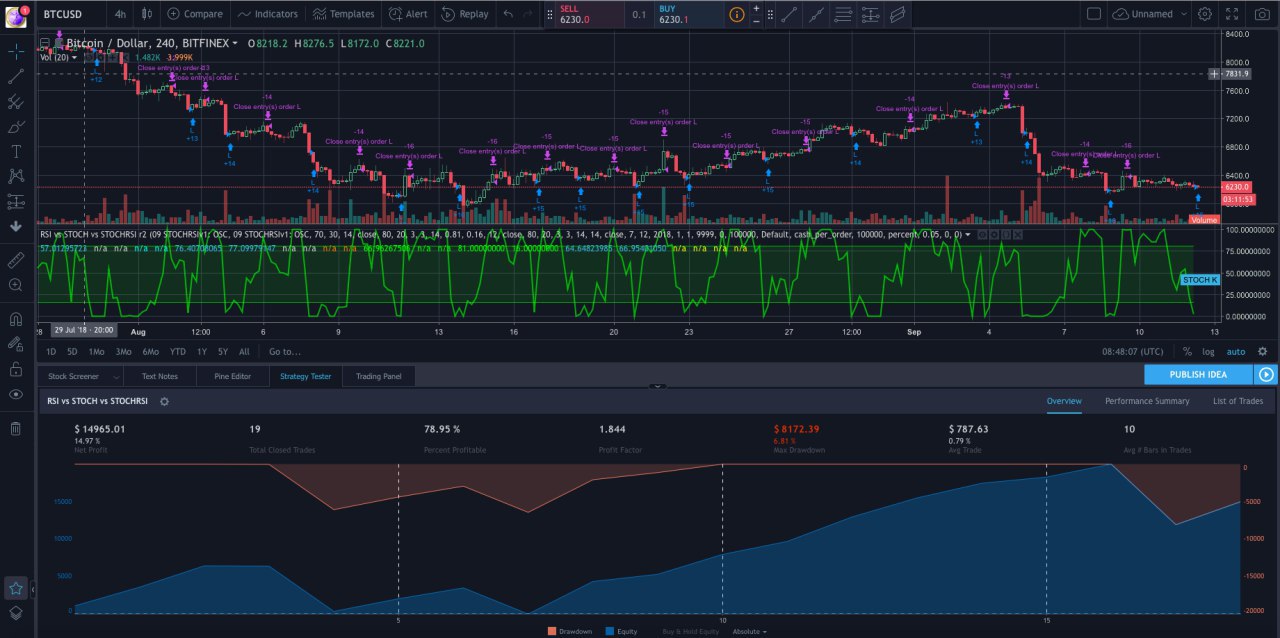The width and height of the screenshot is (1280, 638).
Task: Switch to Performance Summary view
Action: pos(1147,401)
